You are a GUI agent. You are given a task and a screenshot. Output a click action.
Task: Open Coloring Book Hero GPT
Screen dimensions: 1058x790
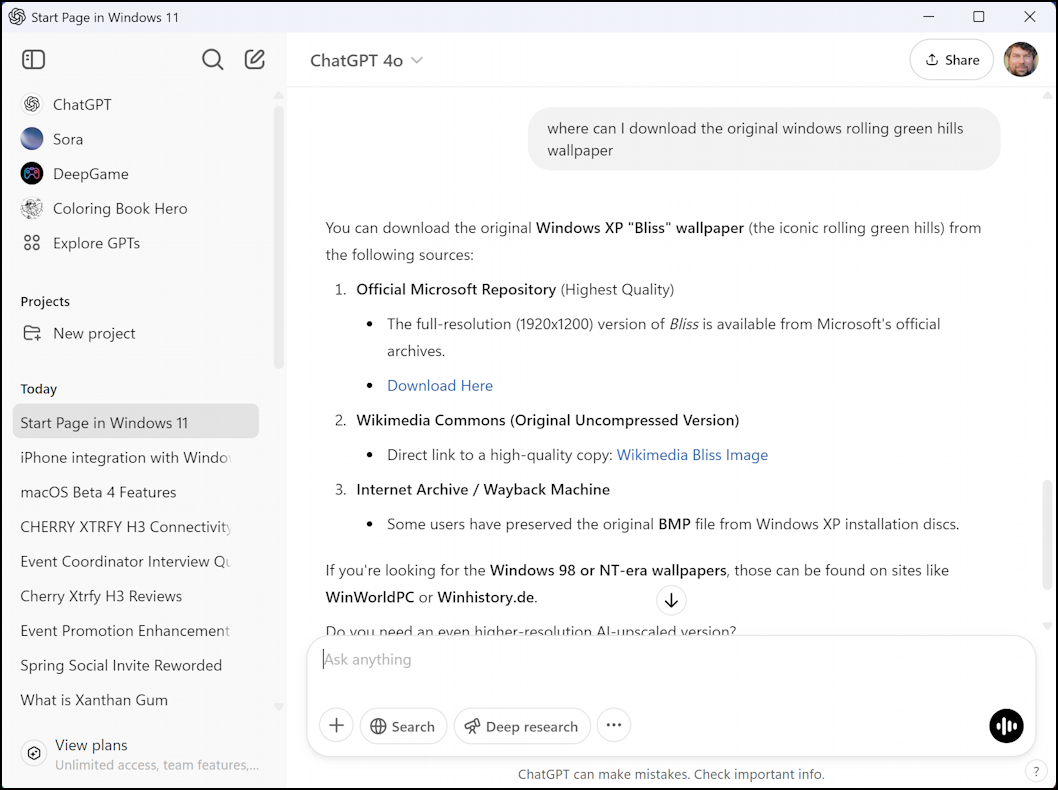pyautogui.click(x=32, y=208)
